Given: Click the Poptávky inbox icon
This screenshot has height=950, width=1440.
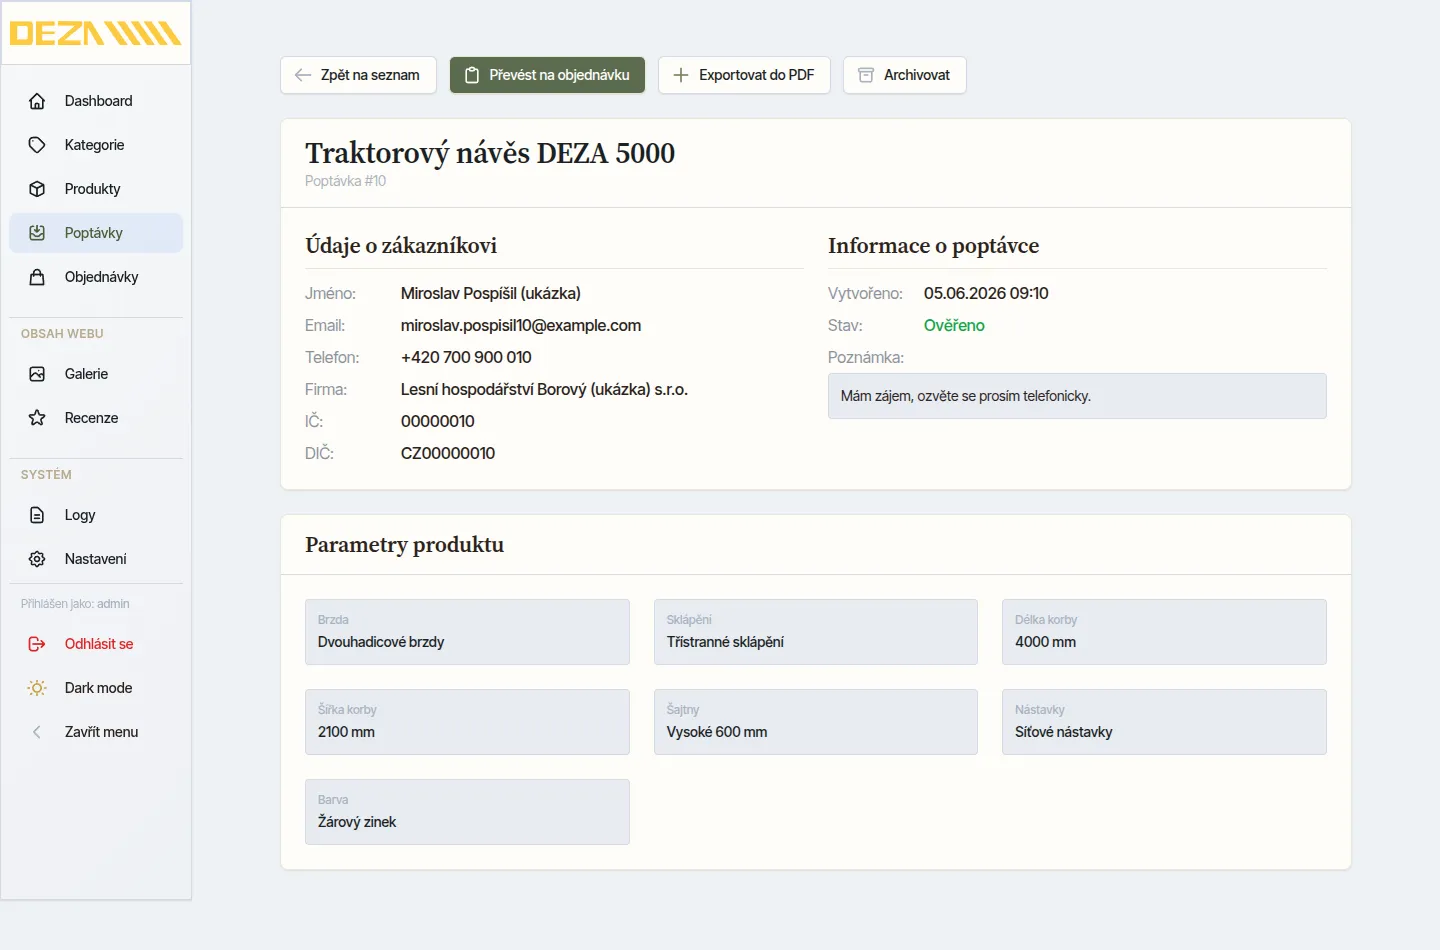Looking at the screenshot, I should pyautogui.click(x=37, y=233).
